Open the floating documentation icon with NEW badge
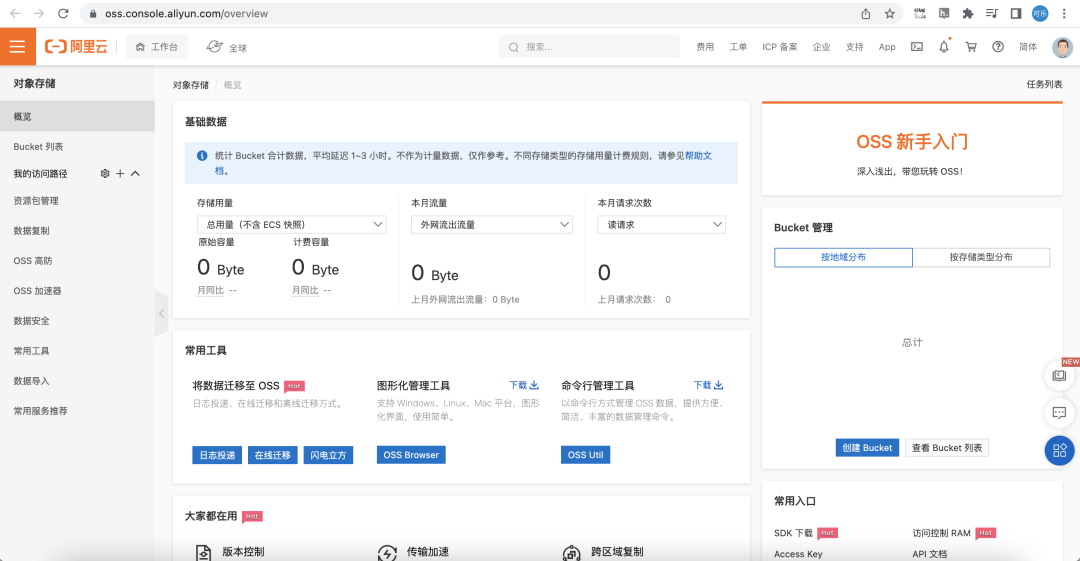Image resolution: width=1080 pixels, height=561 pixels. (1059, 376)
